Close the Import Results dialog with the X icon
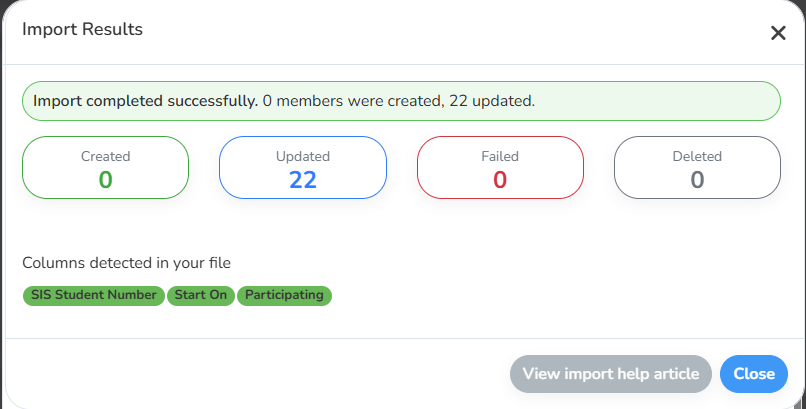 (x=778, y=33)
